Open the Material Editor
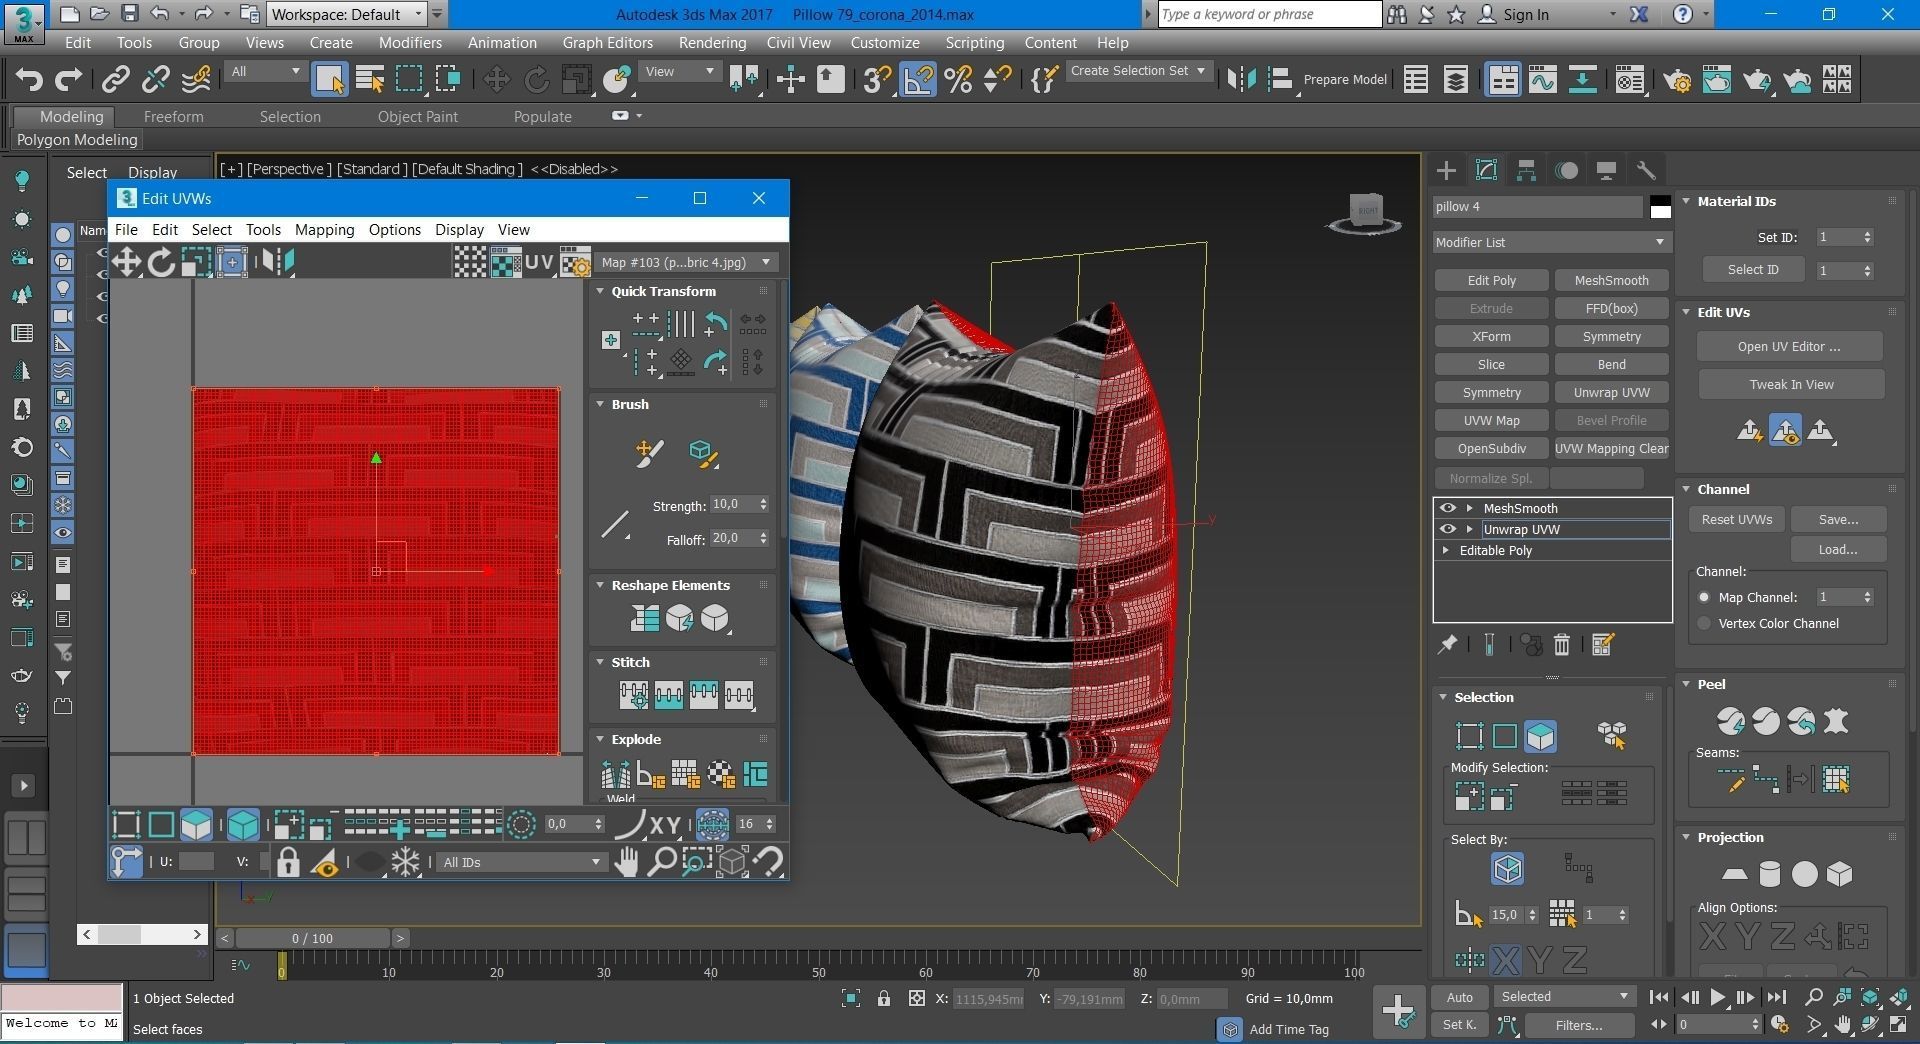 tap(1631, 80)
